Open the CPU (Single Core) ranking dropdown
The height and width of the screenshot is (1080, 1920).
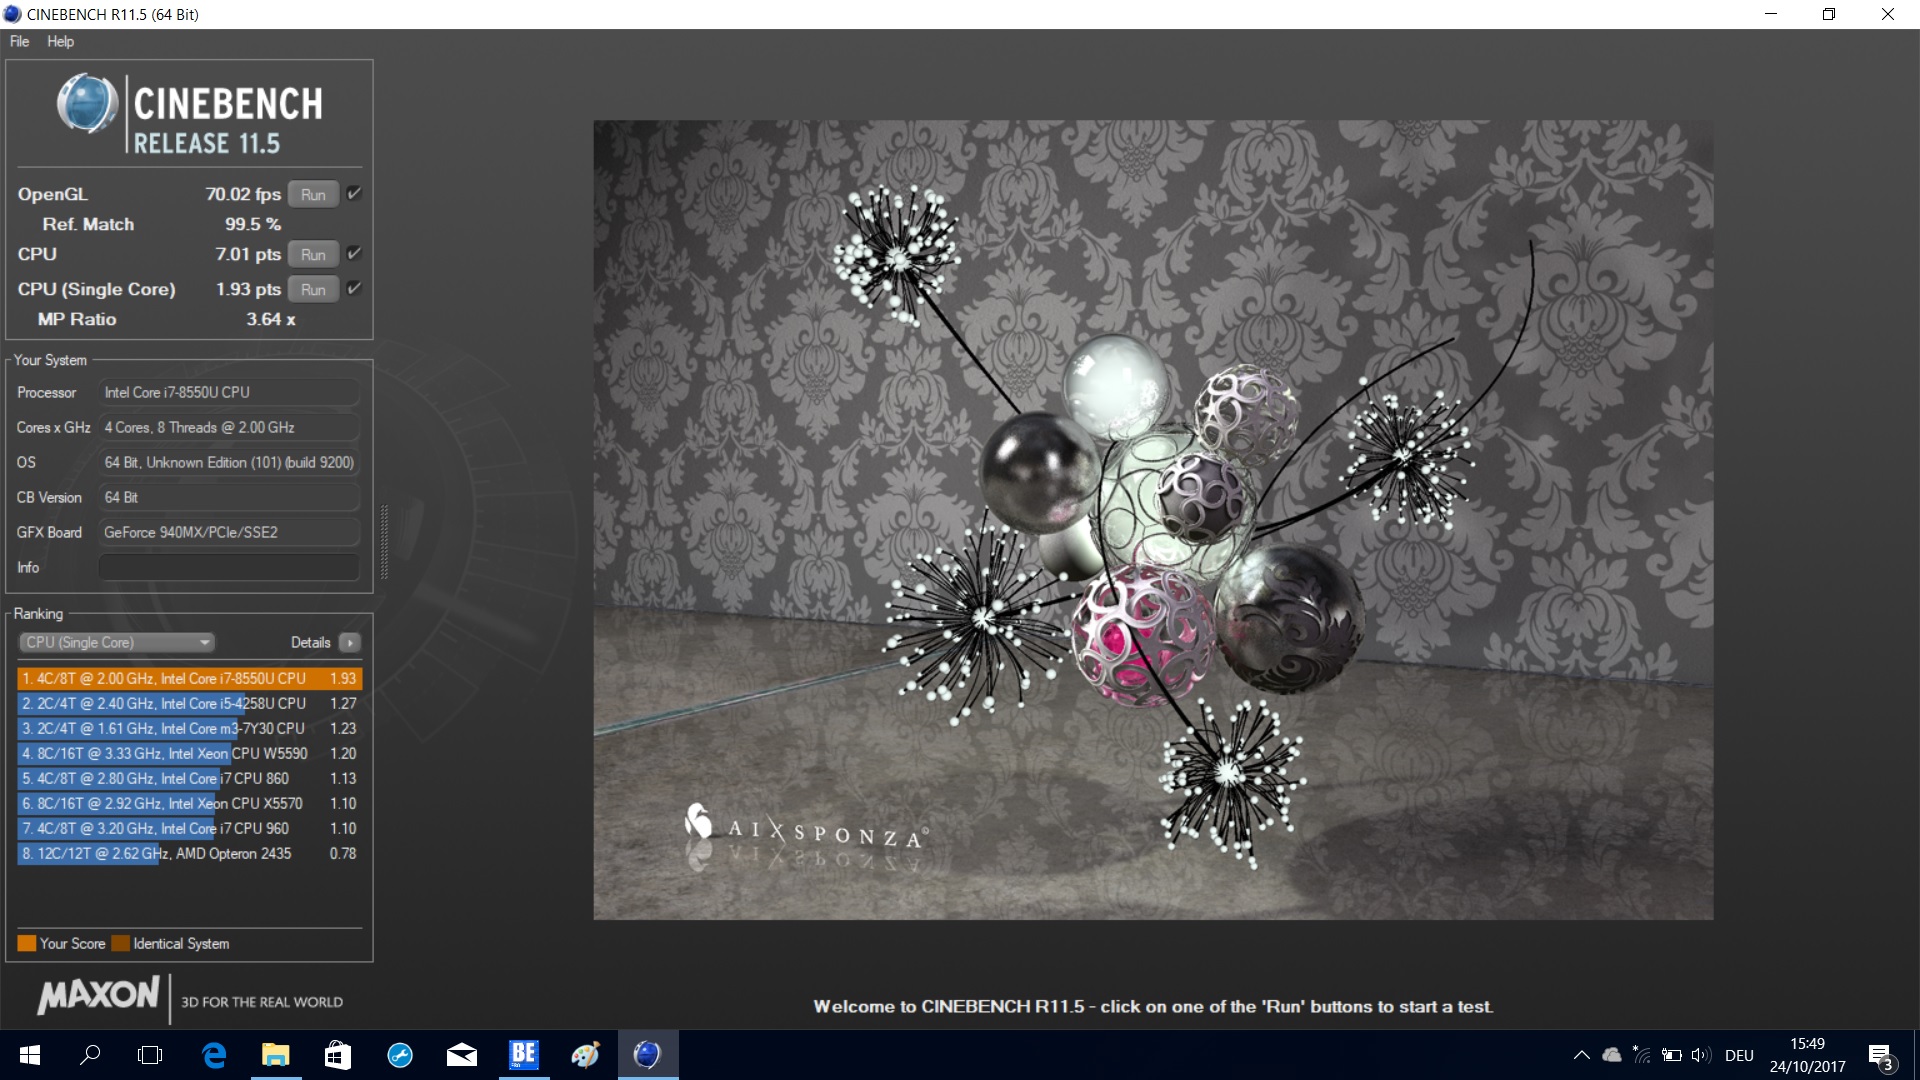117,643
